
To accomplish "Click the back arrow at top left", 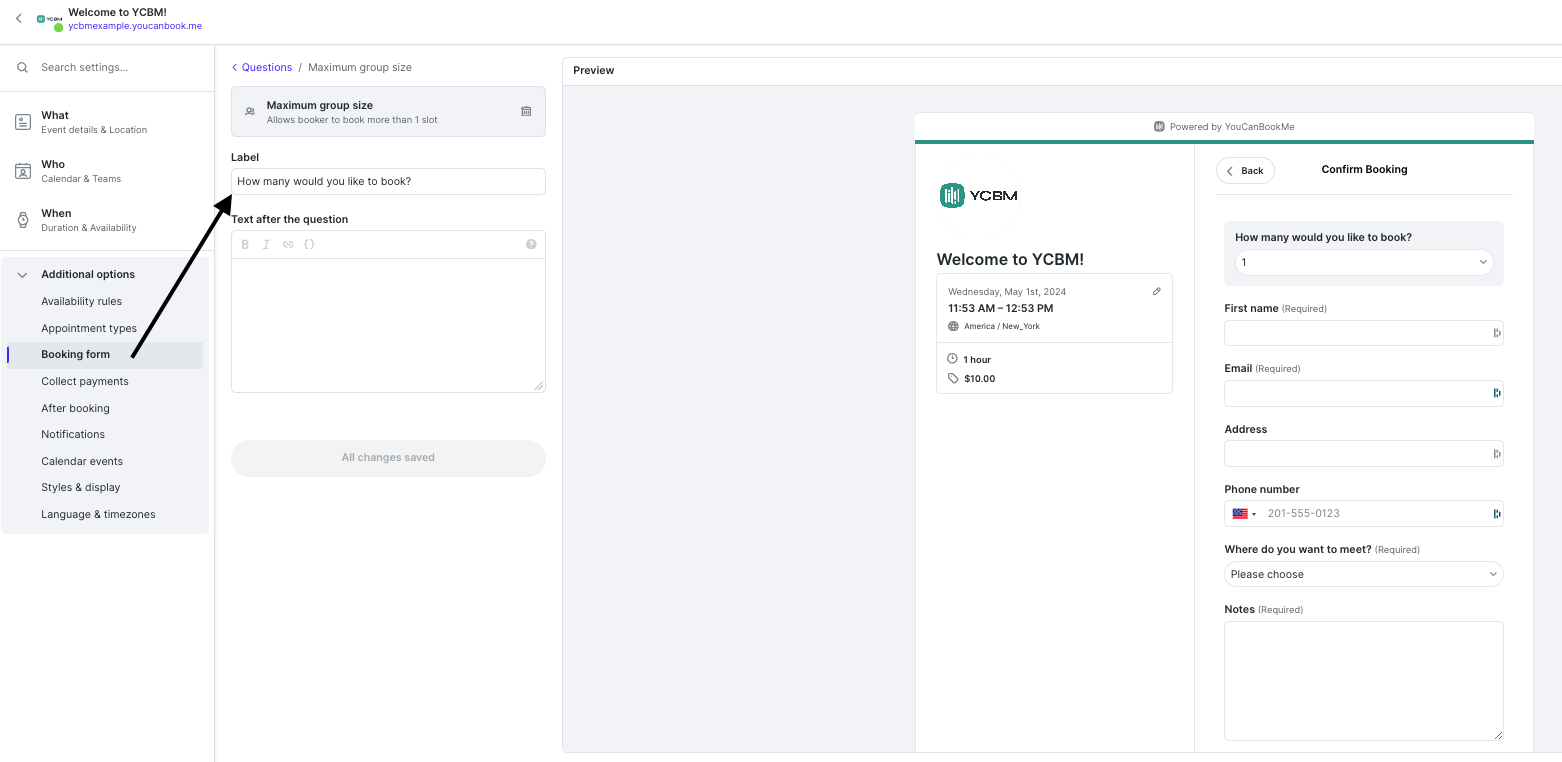I will point(19,19).
